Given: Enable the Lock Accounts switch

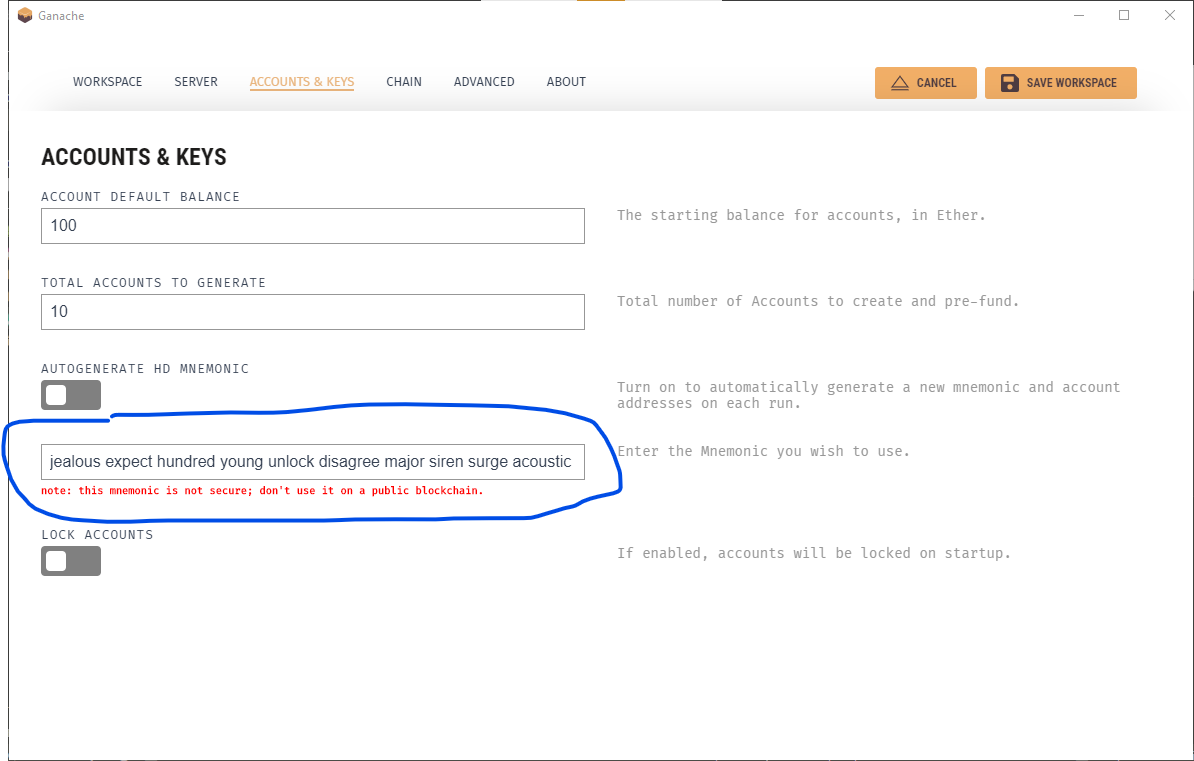Looking at the screenshot, I should 71,561.
